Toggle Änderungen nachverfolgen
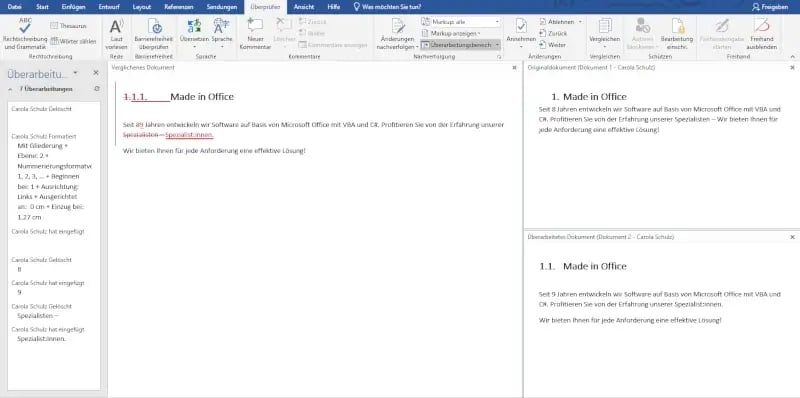This screenshot has height=398, width=800. point(397,34)
